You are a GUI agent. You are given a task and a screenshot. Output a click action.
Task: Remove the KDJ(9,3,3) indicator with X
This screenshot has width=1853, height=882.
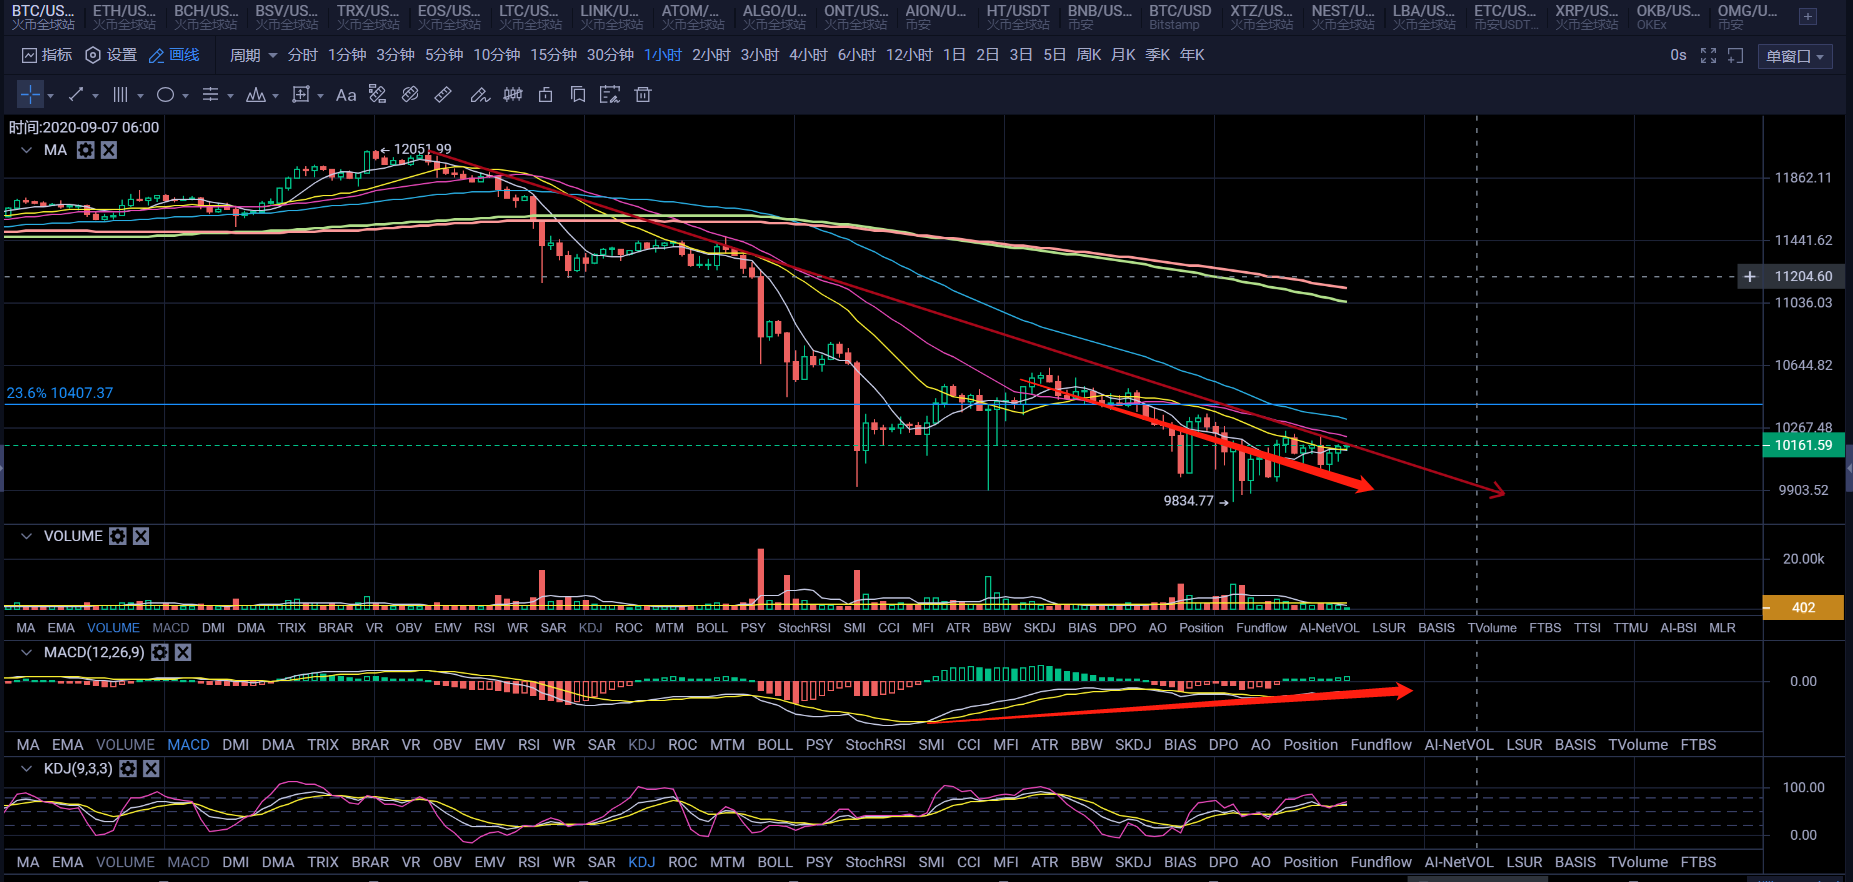151,769
